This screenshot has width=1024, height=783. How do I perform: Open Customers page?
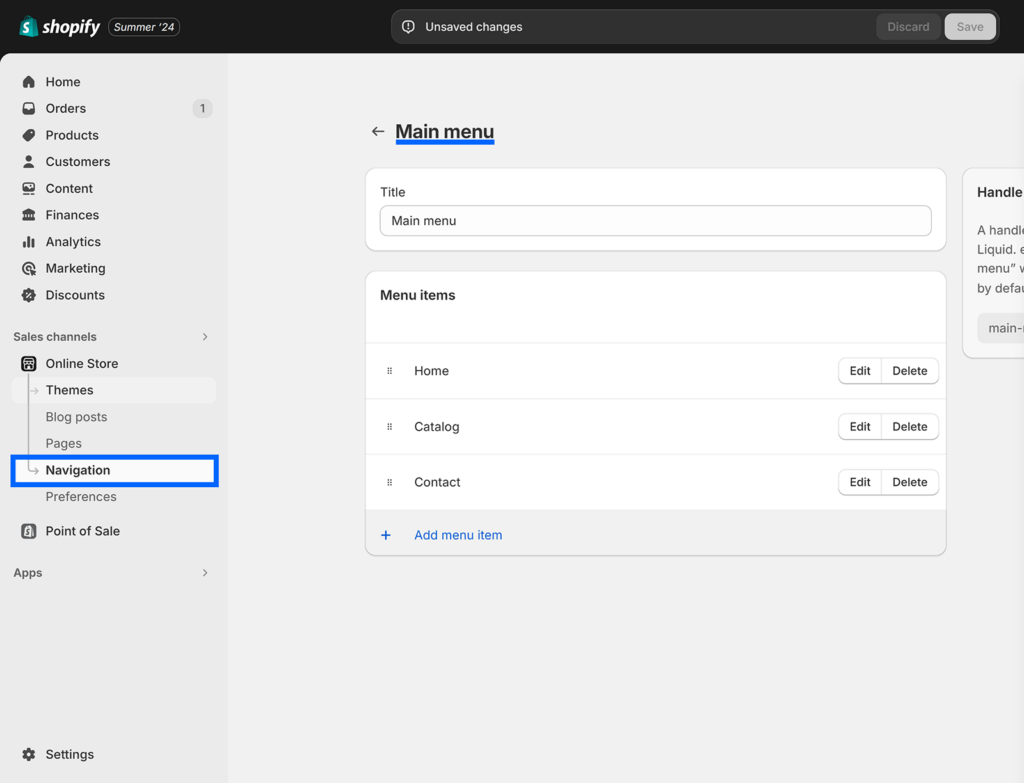point(78,161)
